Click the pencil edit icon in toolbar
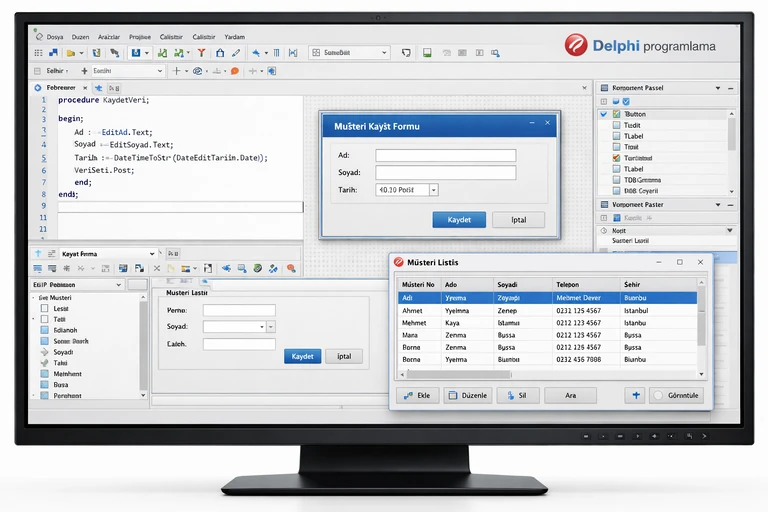 click(x=236, y=52)
